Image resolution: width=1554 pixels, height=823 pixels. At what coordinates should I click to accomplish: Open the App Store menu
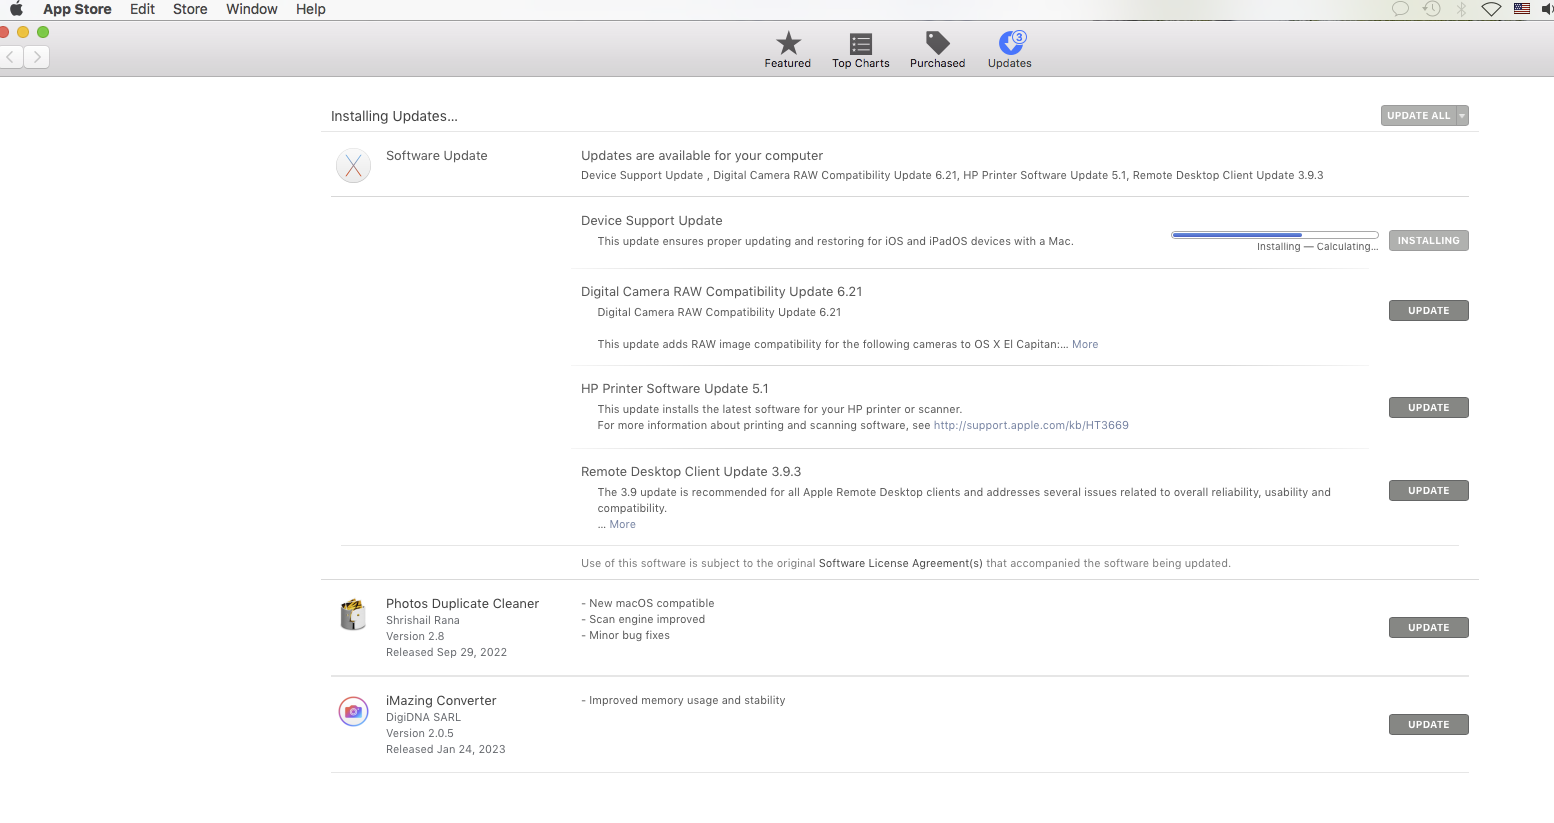77,9
